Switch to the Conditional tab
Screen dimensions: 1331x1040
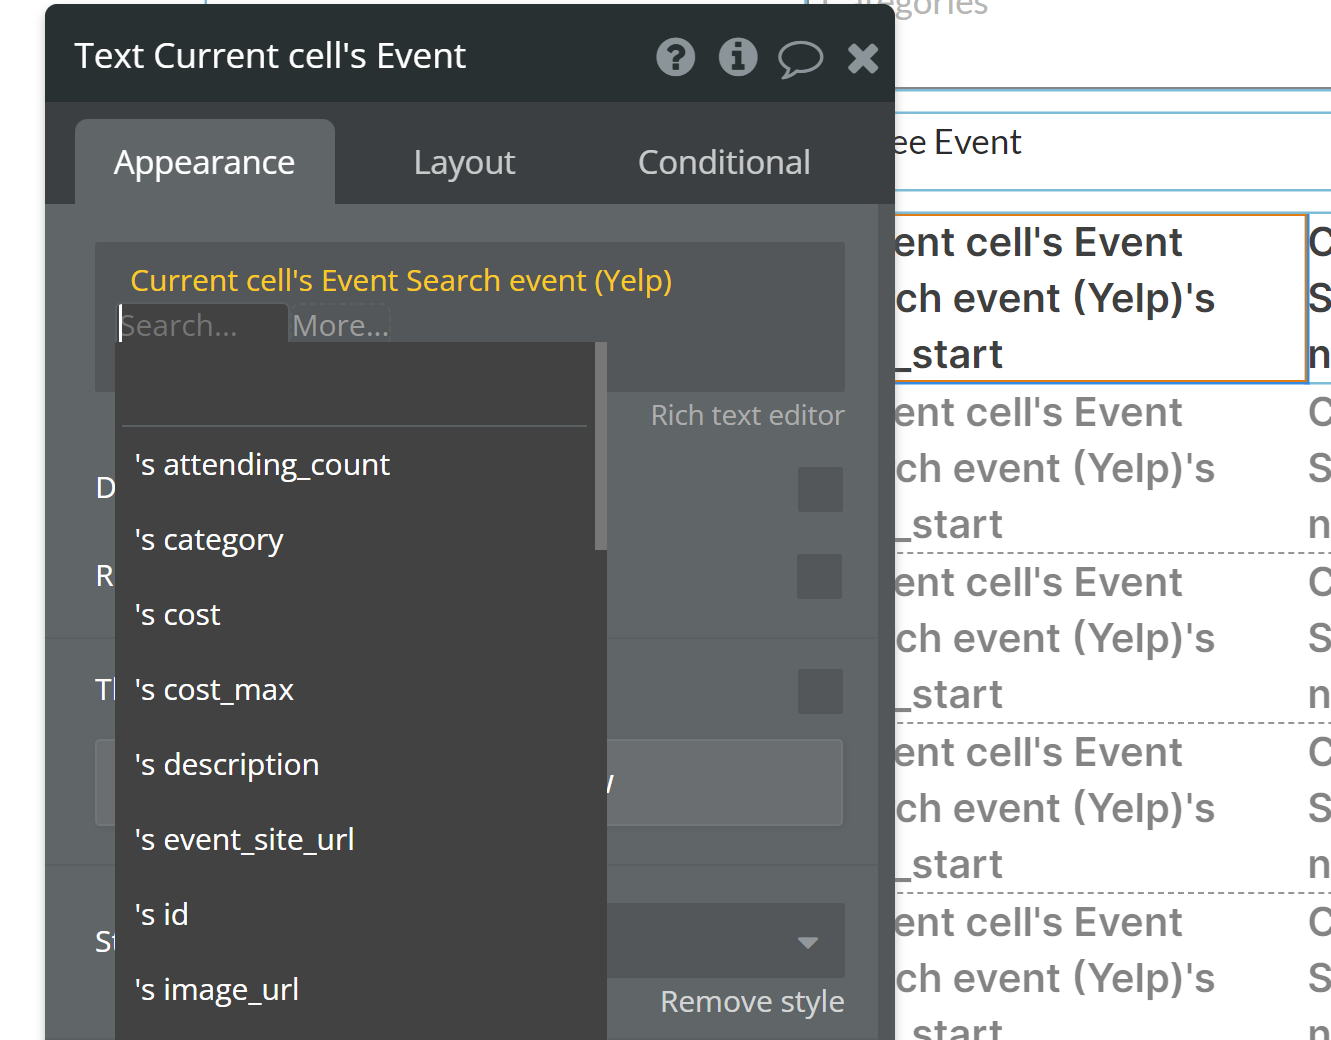click(x=723, y=162)
